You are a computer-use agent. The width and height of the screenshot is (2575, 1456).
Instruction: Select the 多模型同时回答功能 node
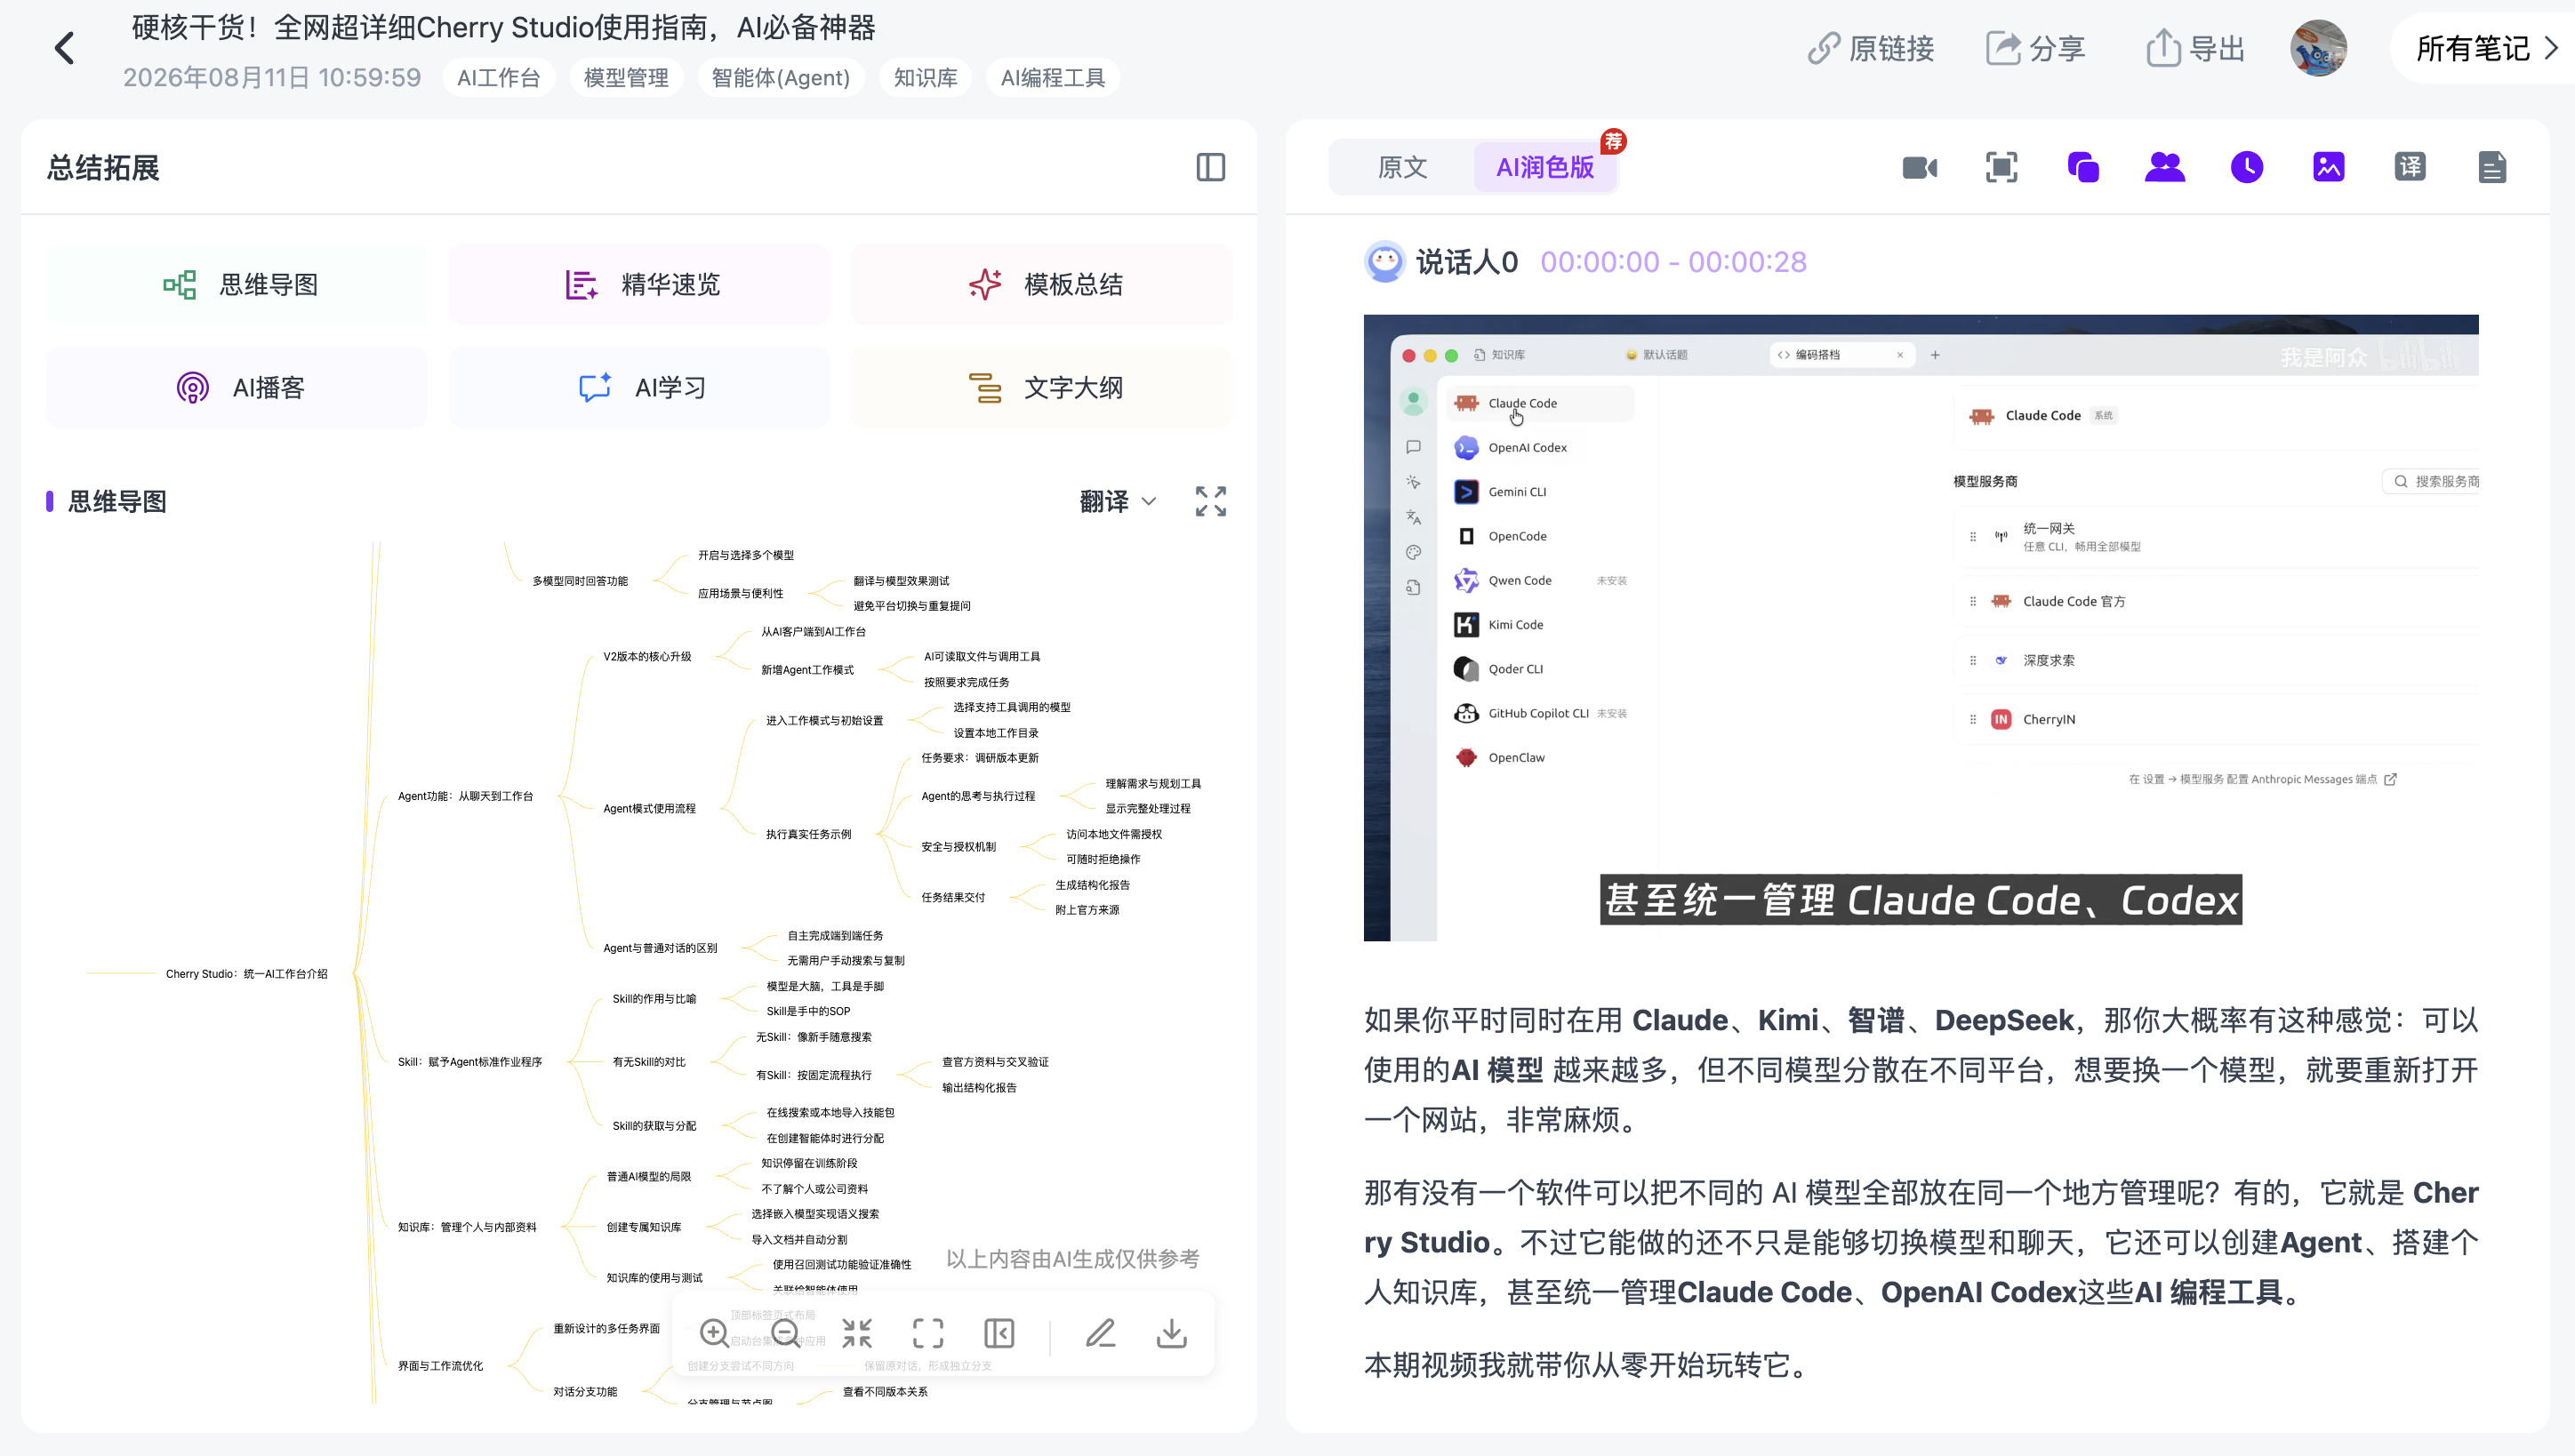click(580, 581)
